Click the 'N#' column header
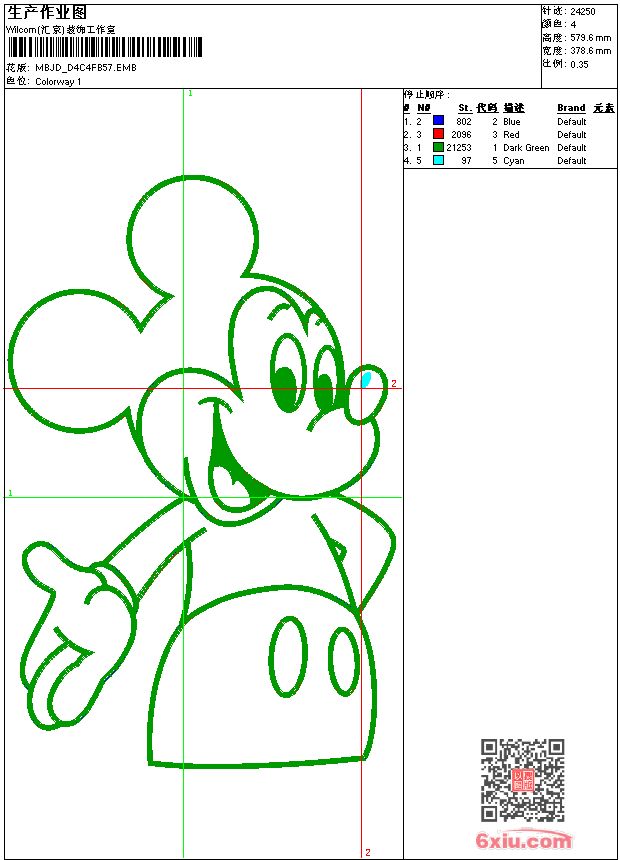Viewport: 620px width, 860px height. (424, 108)
